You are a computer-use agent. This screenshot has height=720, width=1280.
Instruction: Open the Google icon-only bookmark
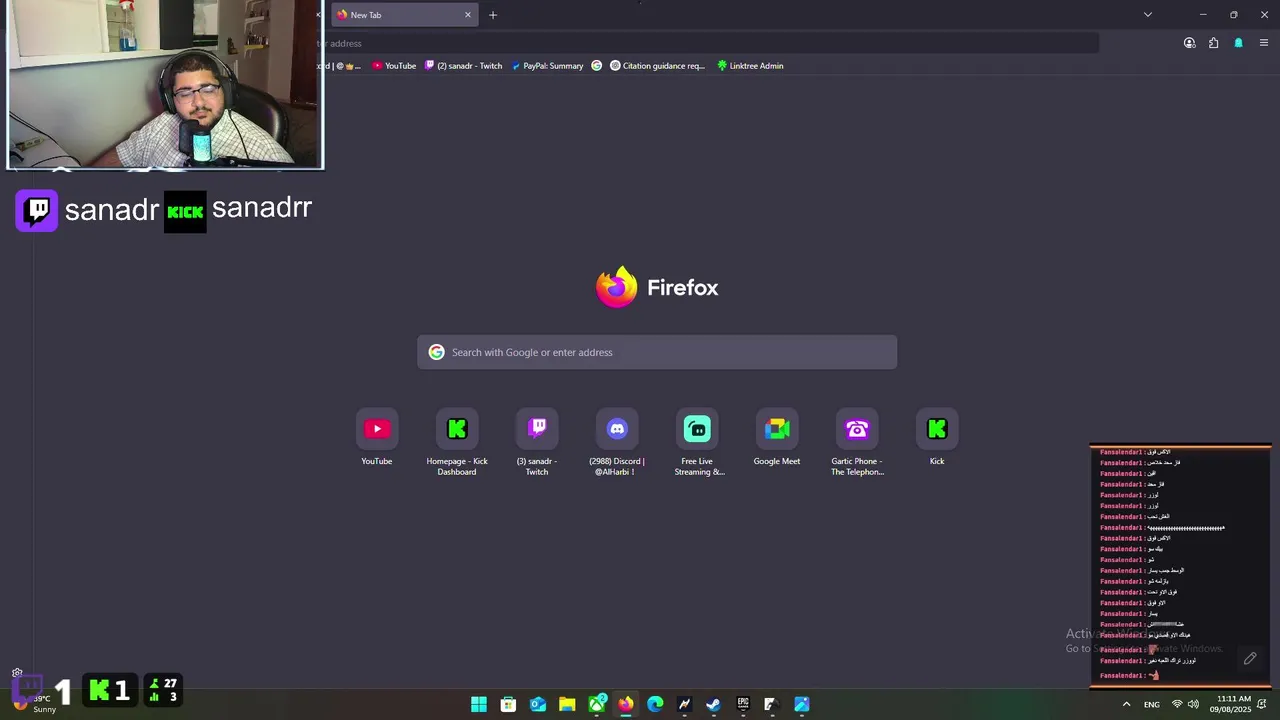click(x=597, y=66)
